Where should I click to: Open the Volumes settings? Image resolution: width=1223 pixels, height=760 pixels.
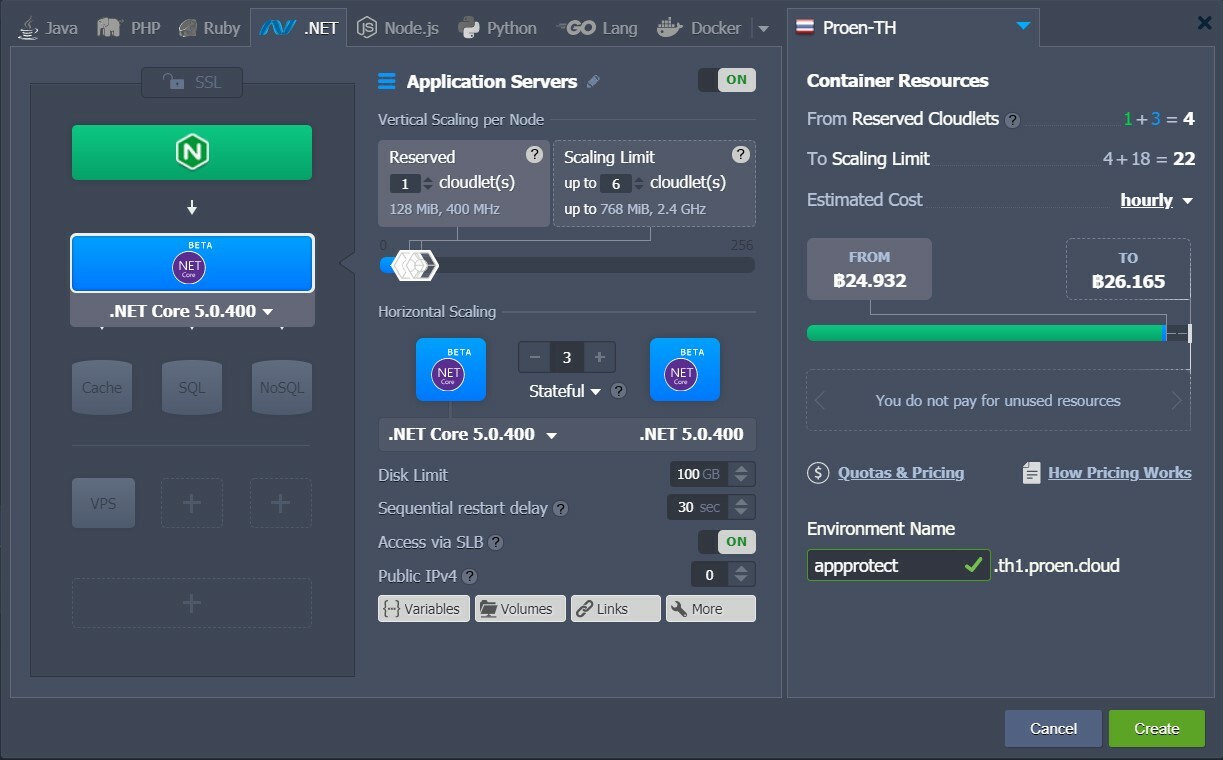tap(520, 608)
